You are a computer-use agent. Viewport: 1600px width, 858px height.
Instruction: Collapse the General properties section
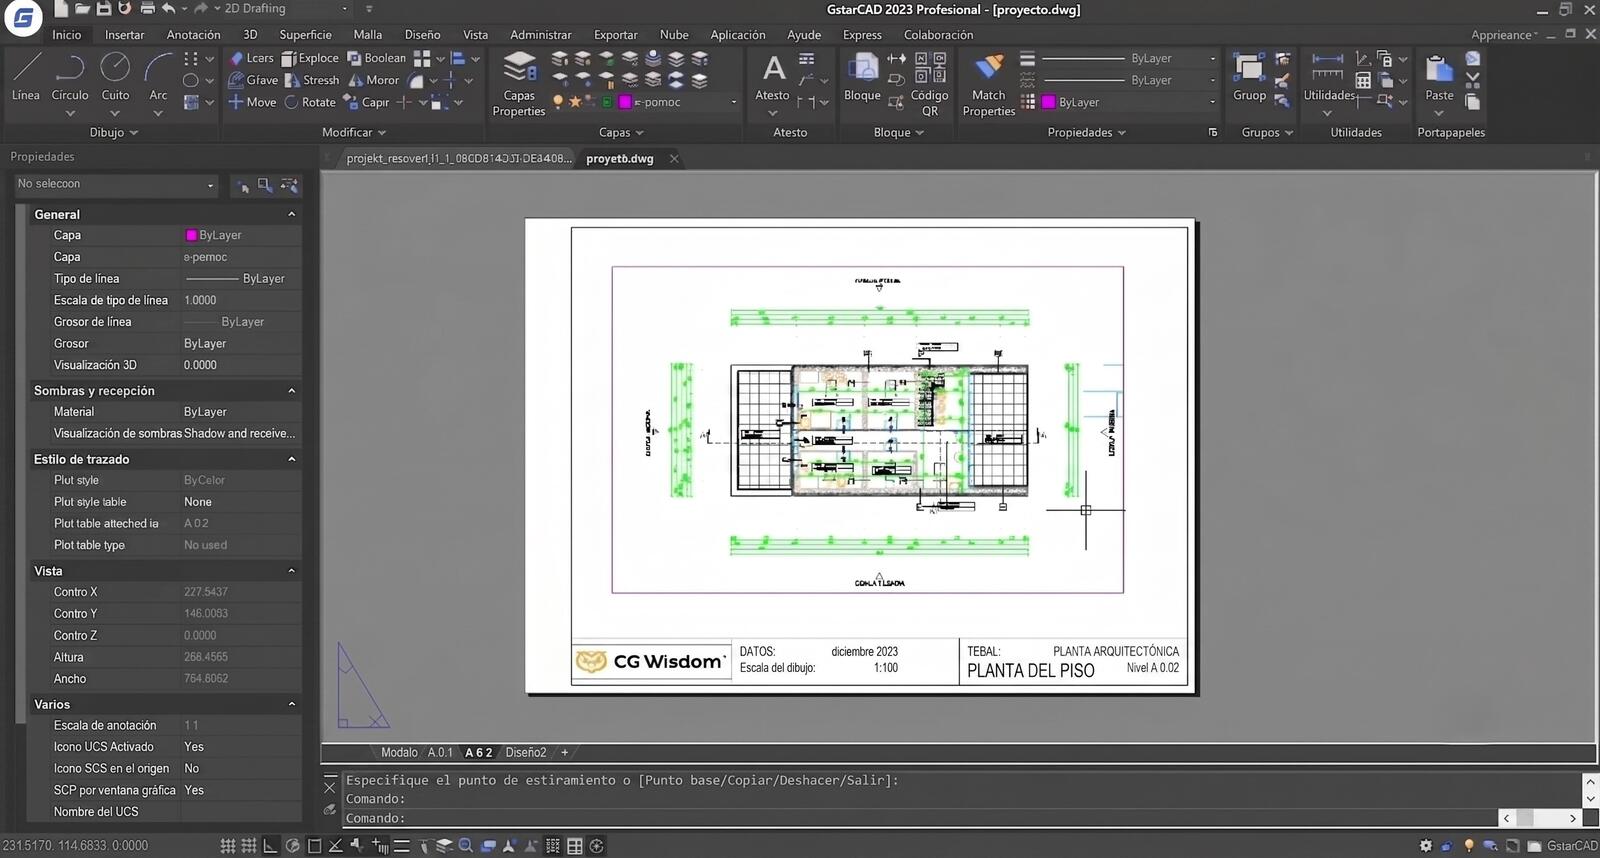coord(292,214)
